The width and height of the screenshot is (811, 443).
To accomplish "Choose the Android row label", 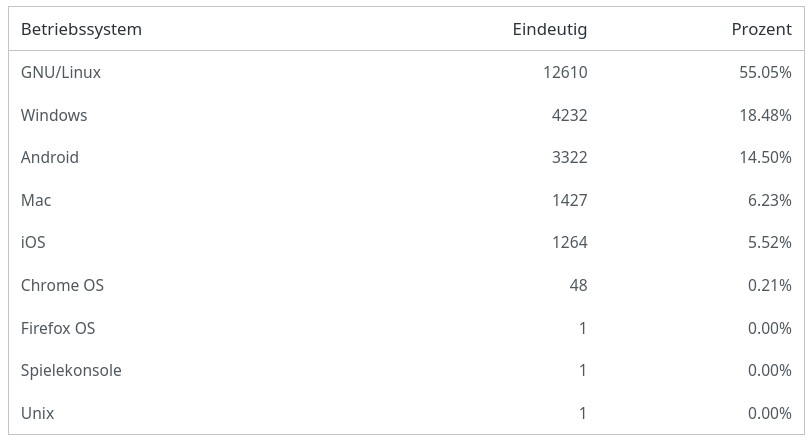I will click(x=50, y=157).
